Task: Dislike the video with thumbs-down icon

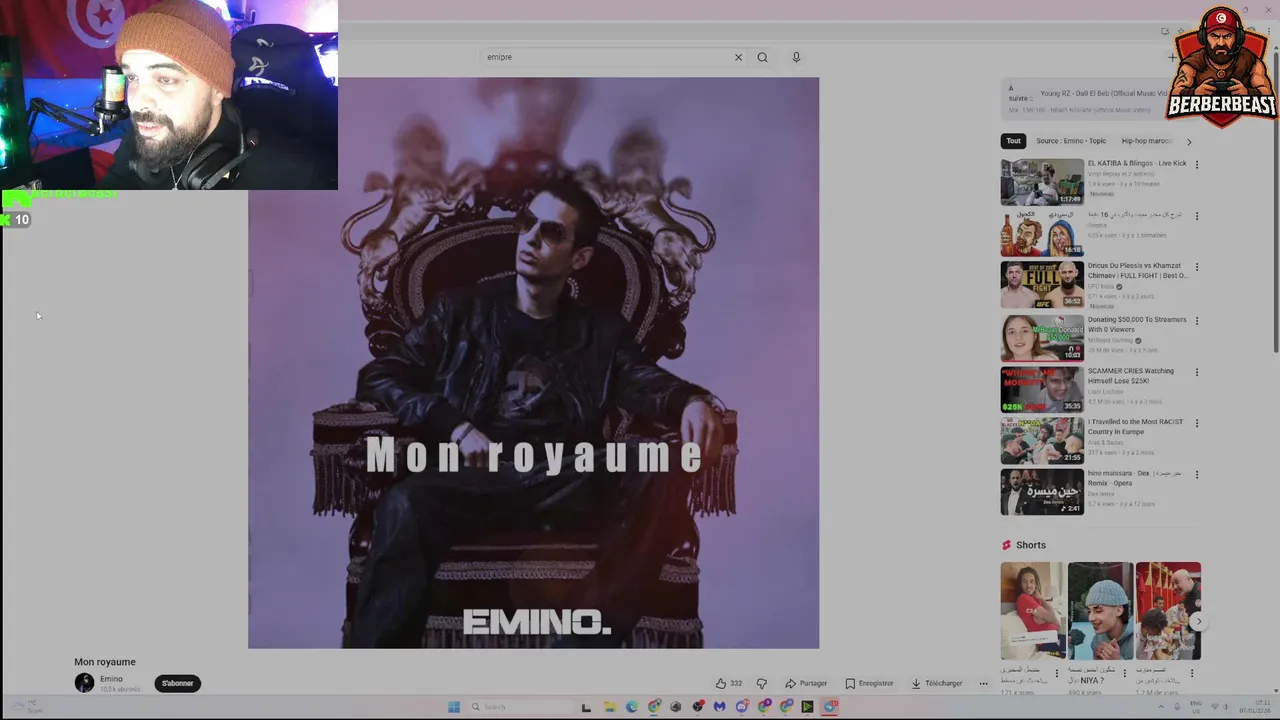Action: click(762, 683)
